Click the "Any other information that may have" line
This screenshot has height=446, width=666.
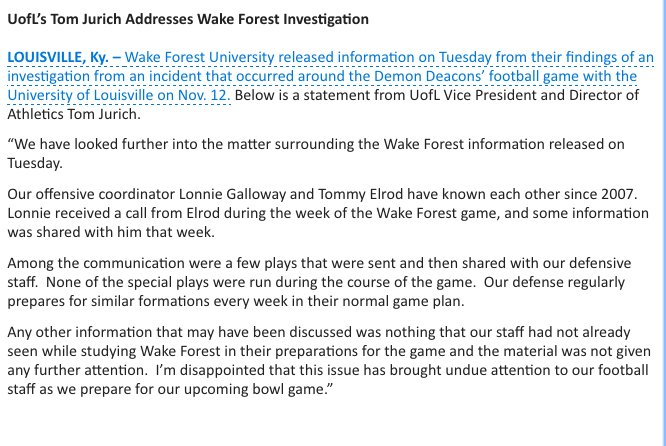tap(319, 332)
